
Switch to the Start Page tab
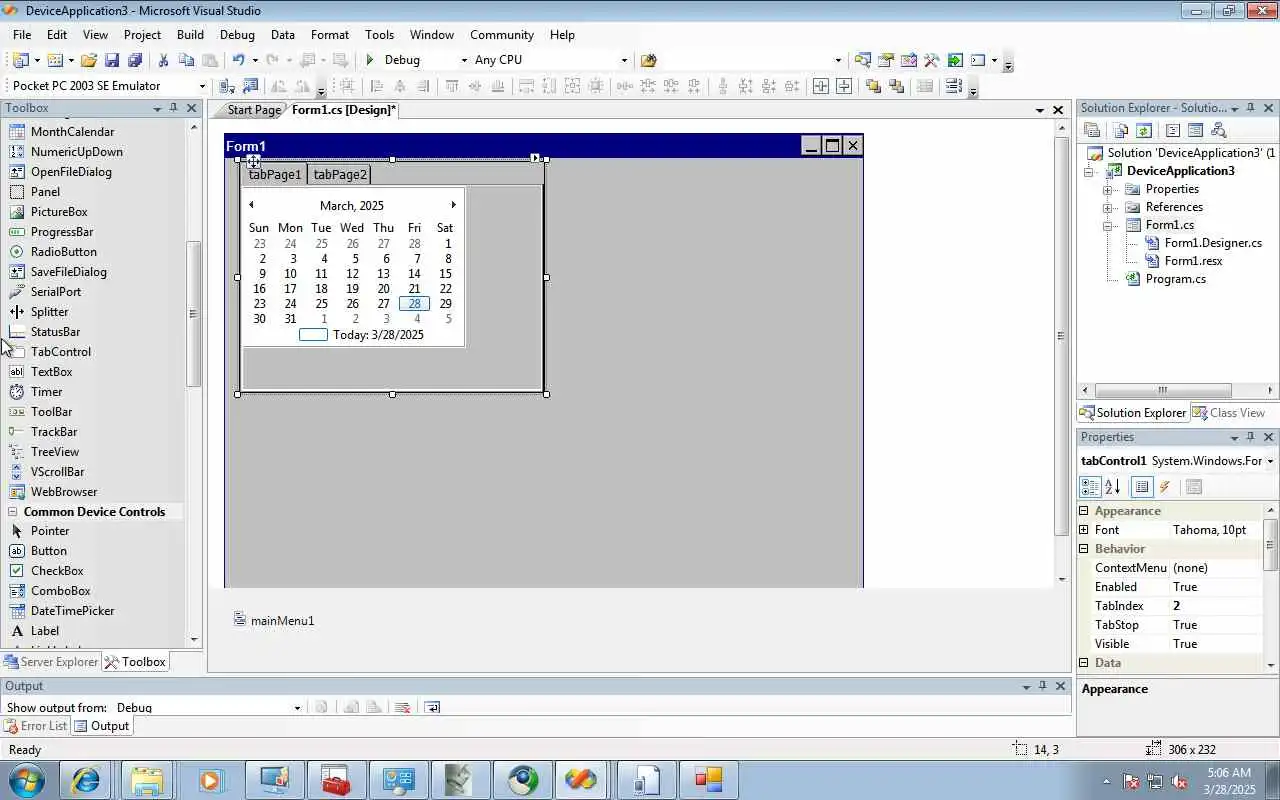click(254, 110)
